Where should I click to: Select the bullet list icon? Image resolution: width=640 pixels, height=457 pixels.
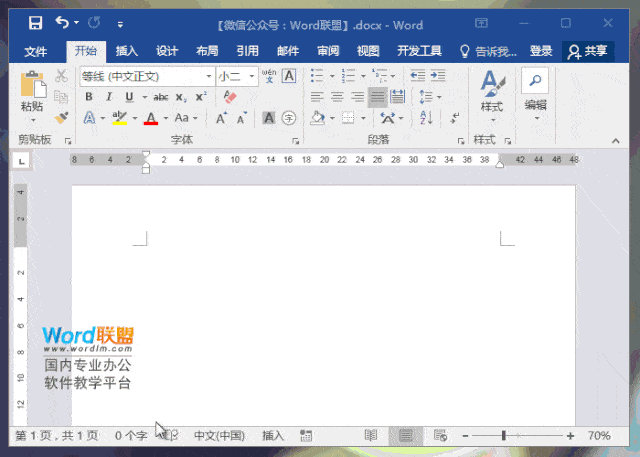[x=317, y=75]
